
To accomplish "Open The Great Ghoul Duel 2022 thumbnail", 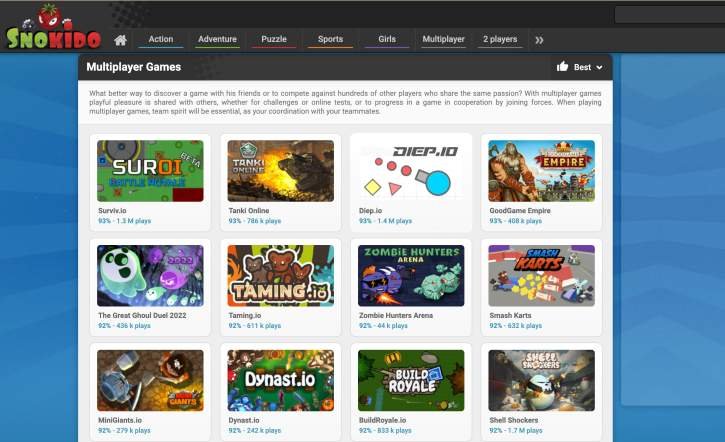I will (150, 275).
